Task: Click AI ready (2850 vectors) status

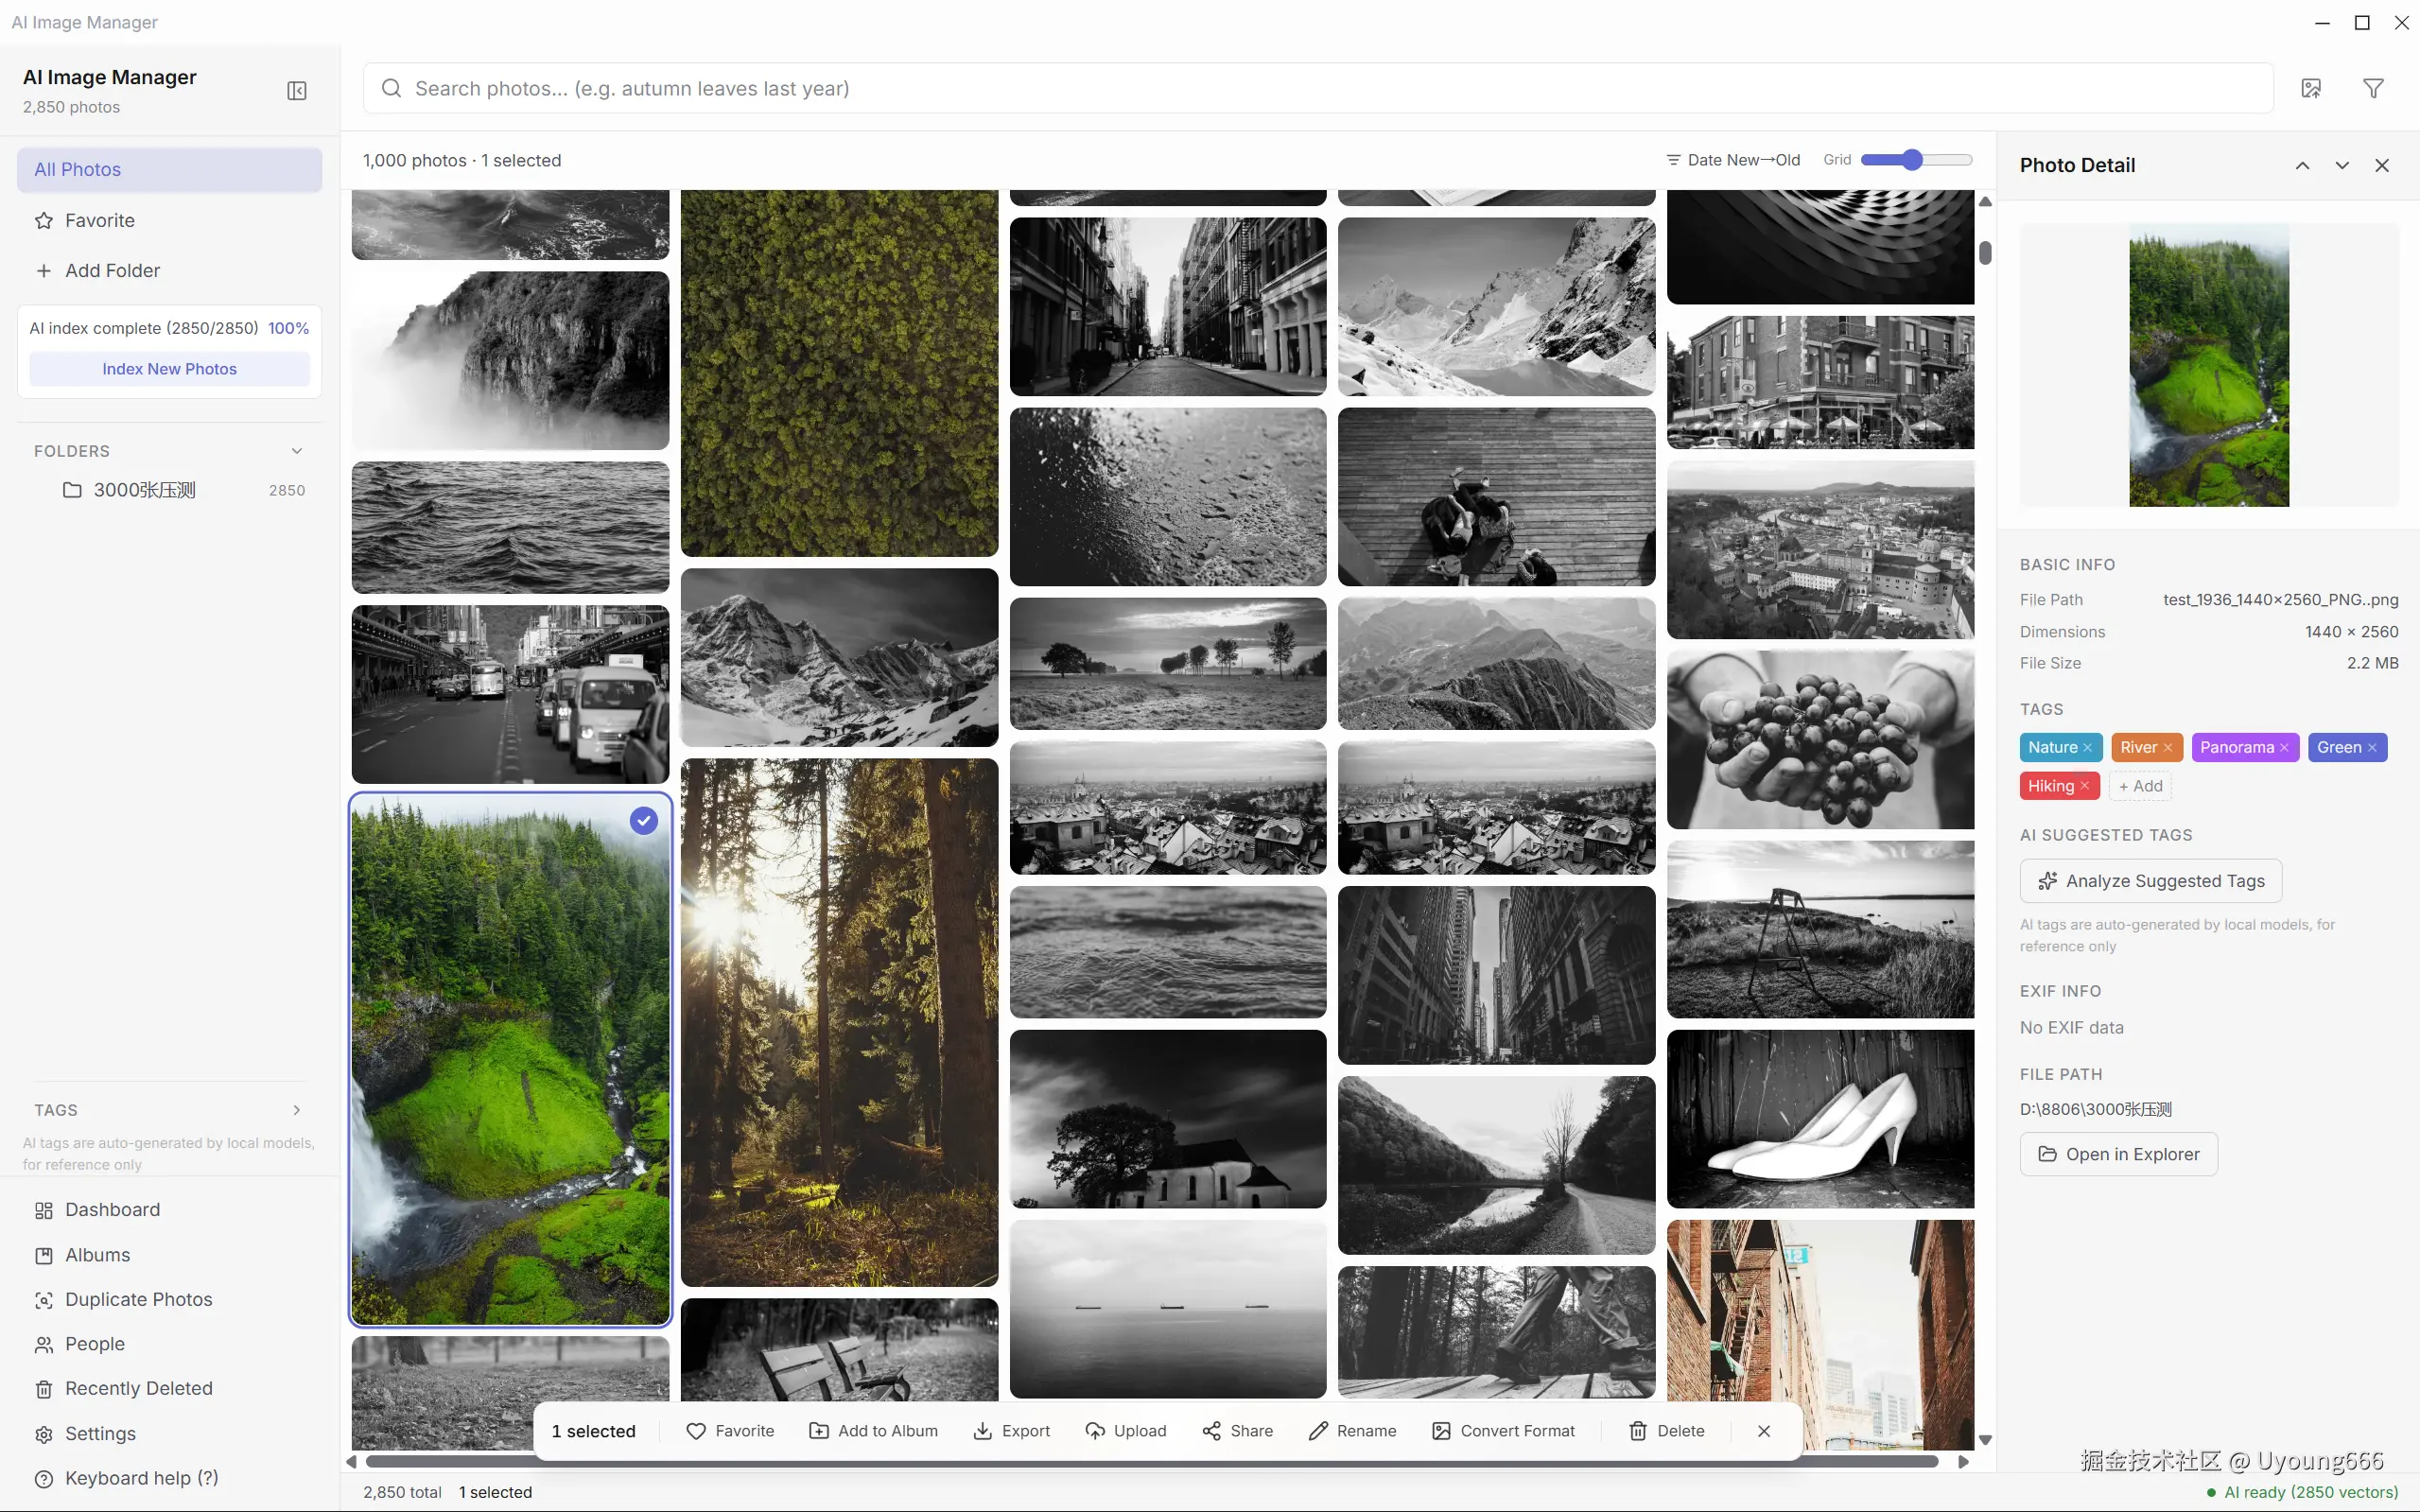Action: [x=2302, y=1492]
